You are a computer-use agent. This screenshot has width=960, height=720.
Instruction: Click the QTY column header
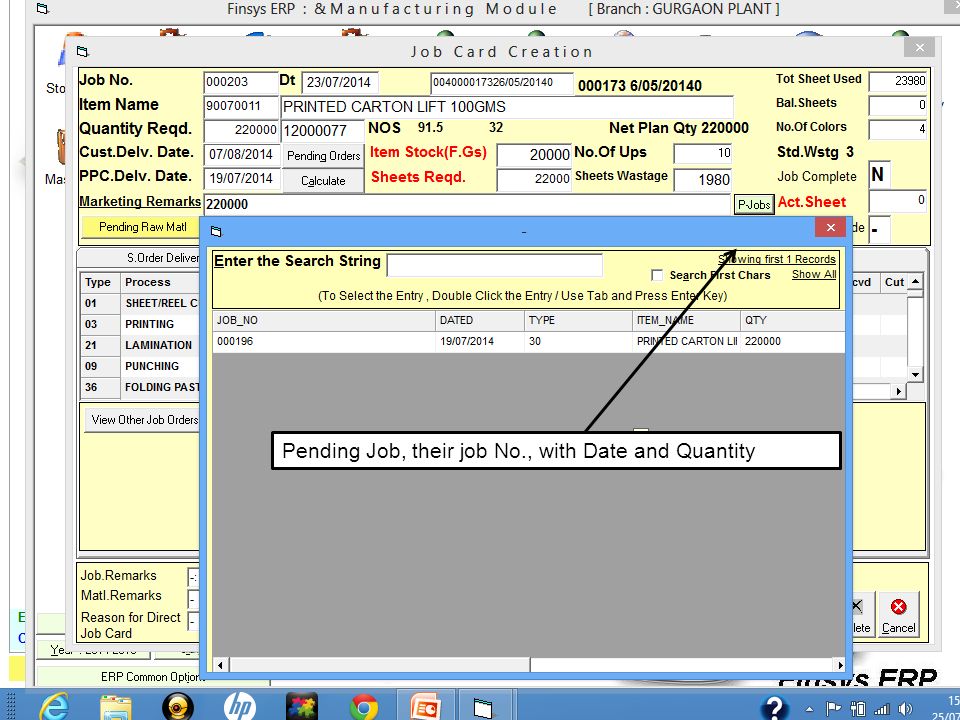pyautogui.click(x=792, y=320)
